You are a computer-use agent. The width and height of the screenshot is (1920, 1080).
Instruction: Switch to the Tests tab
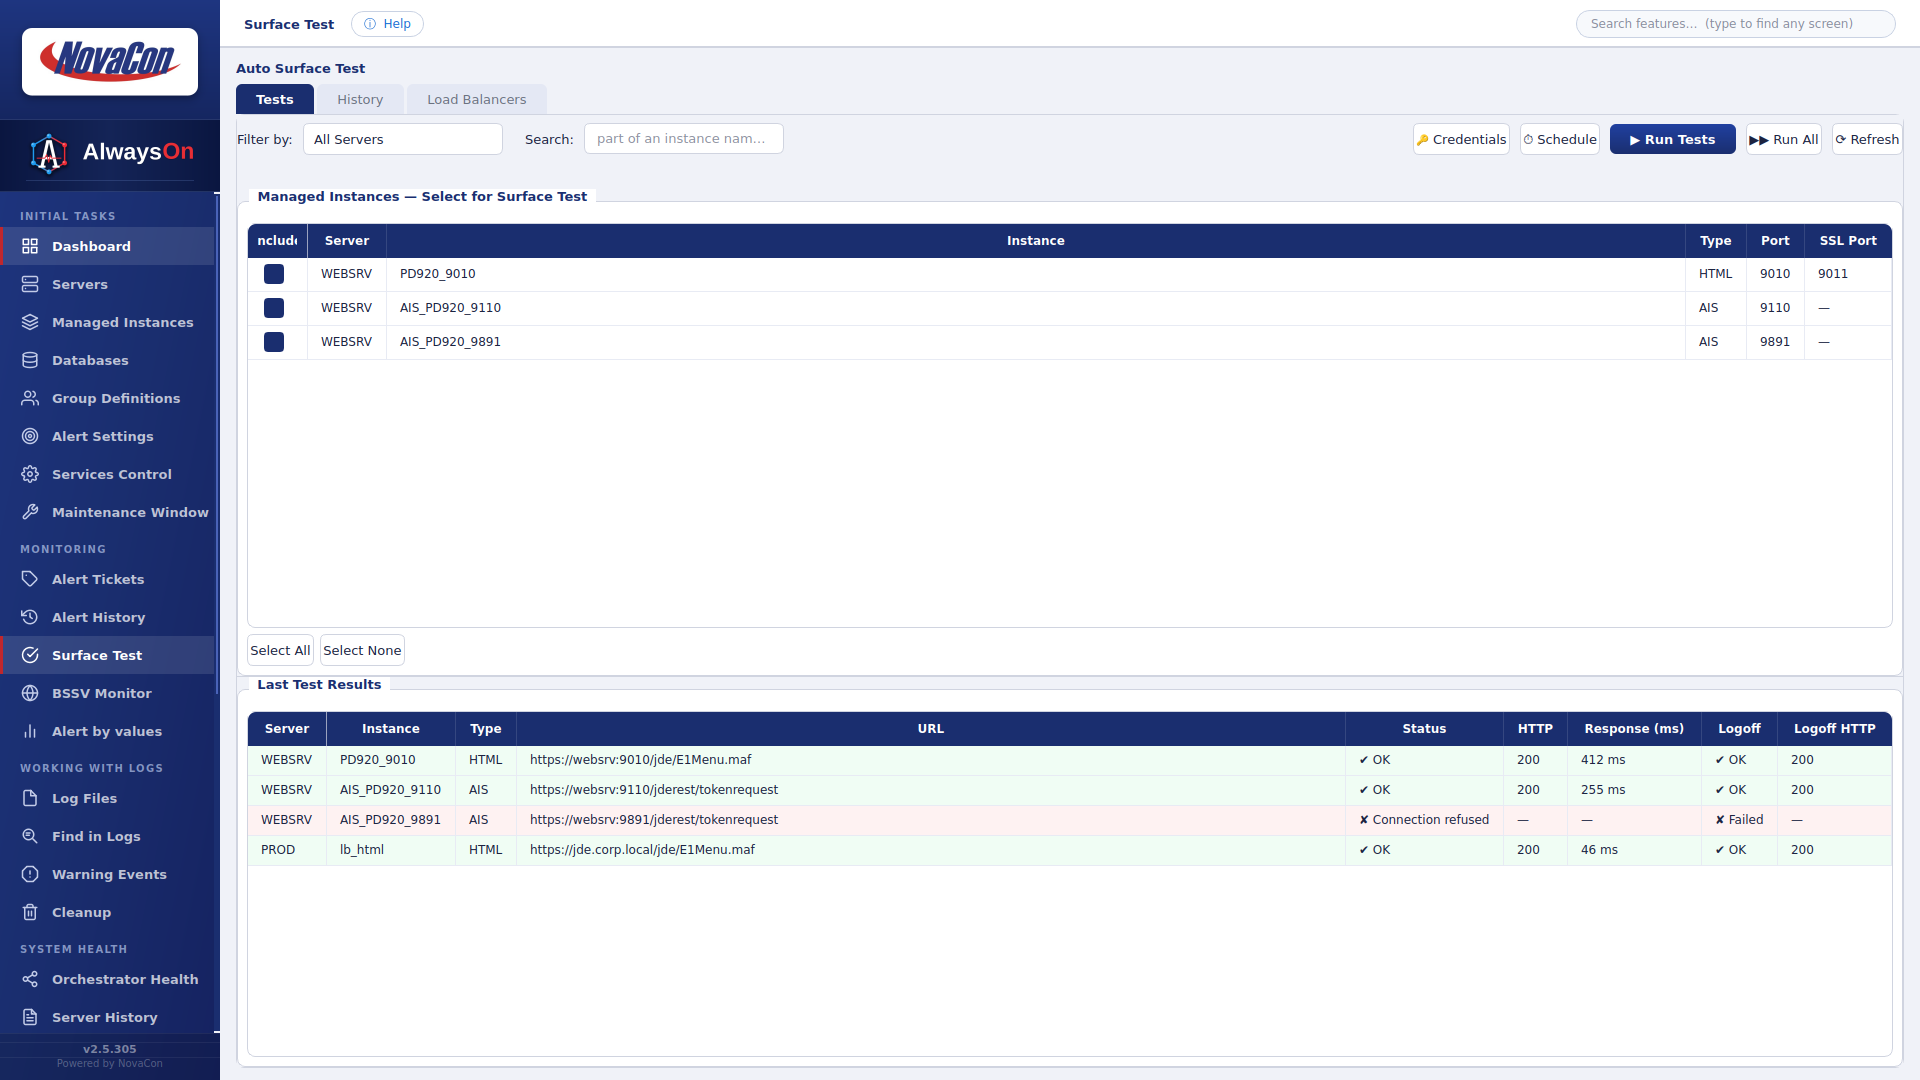coord(275,99)
